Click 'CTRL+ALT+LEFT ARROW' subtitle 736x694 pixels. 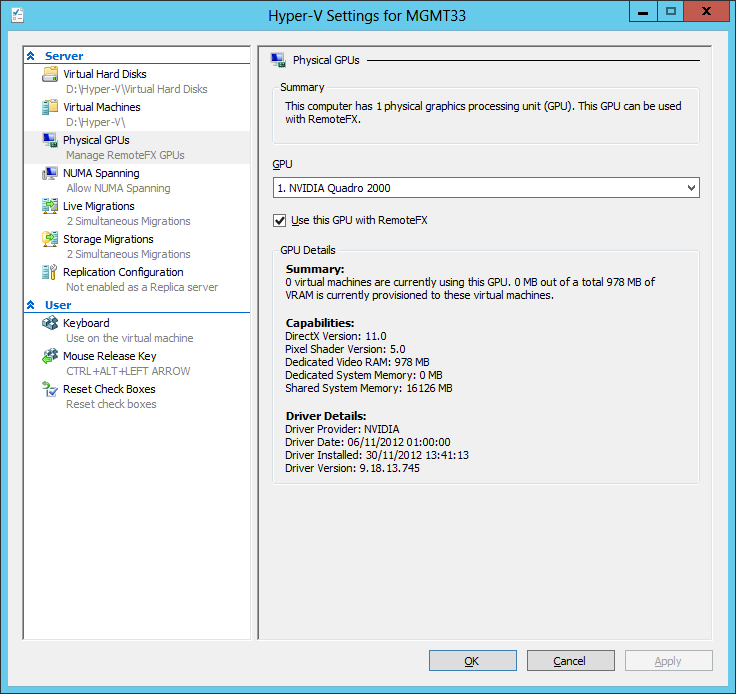pyautogui.click(x=128, y=371)
